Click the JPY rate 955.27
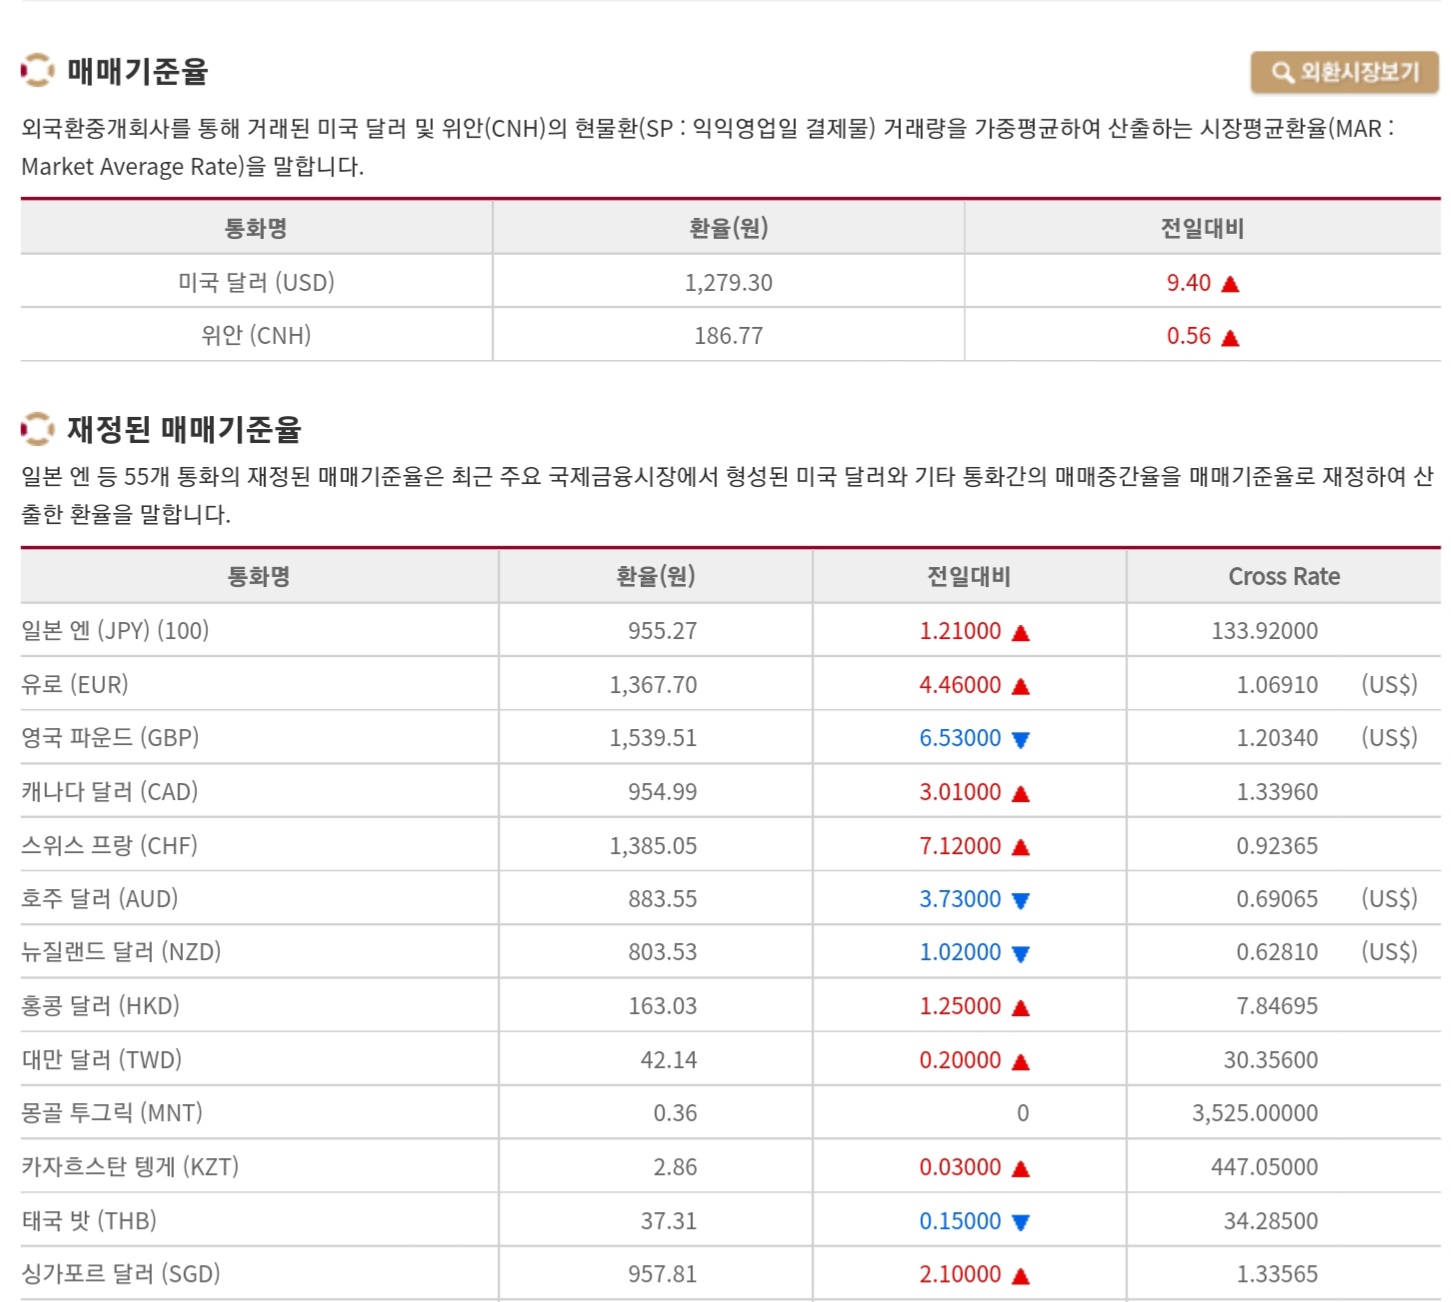Screen dimensions: 1451x1302 point(662,631)
